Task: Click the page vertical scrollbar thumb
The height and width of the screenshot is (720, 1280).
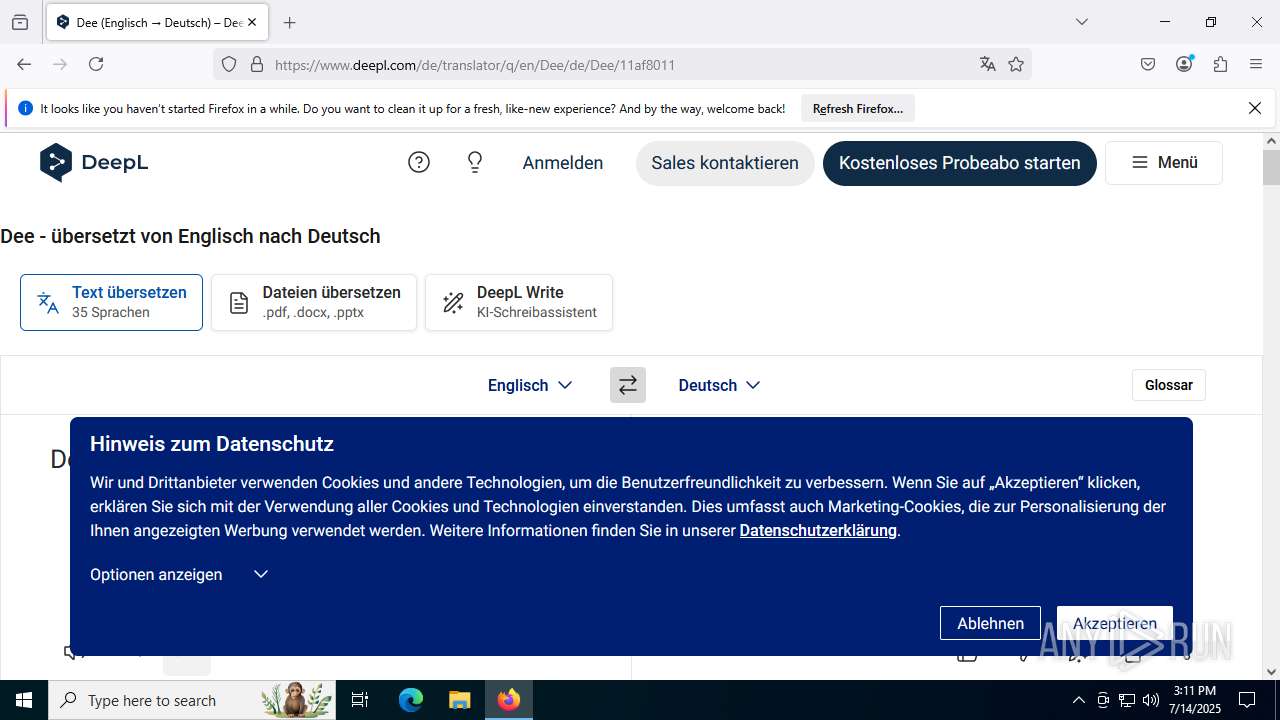Action: [x=1271, y=168]
